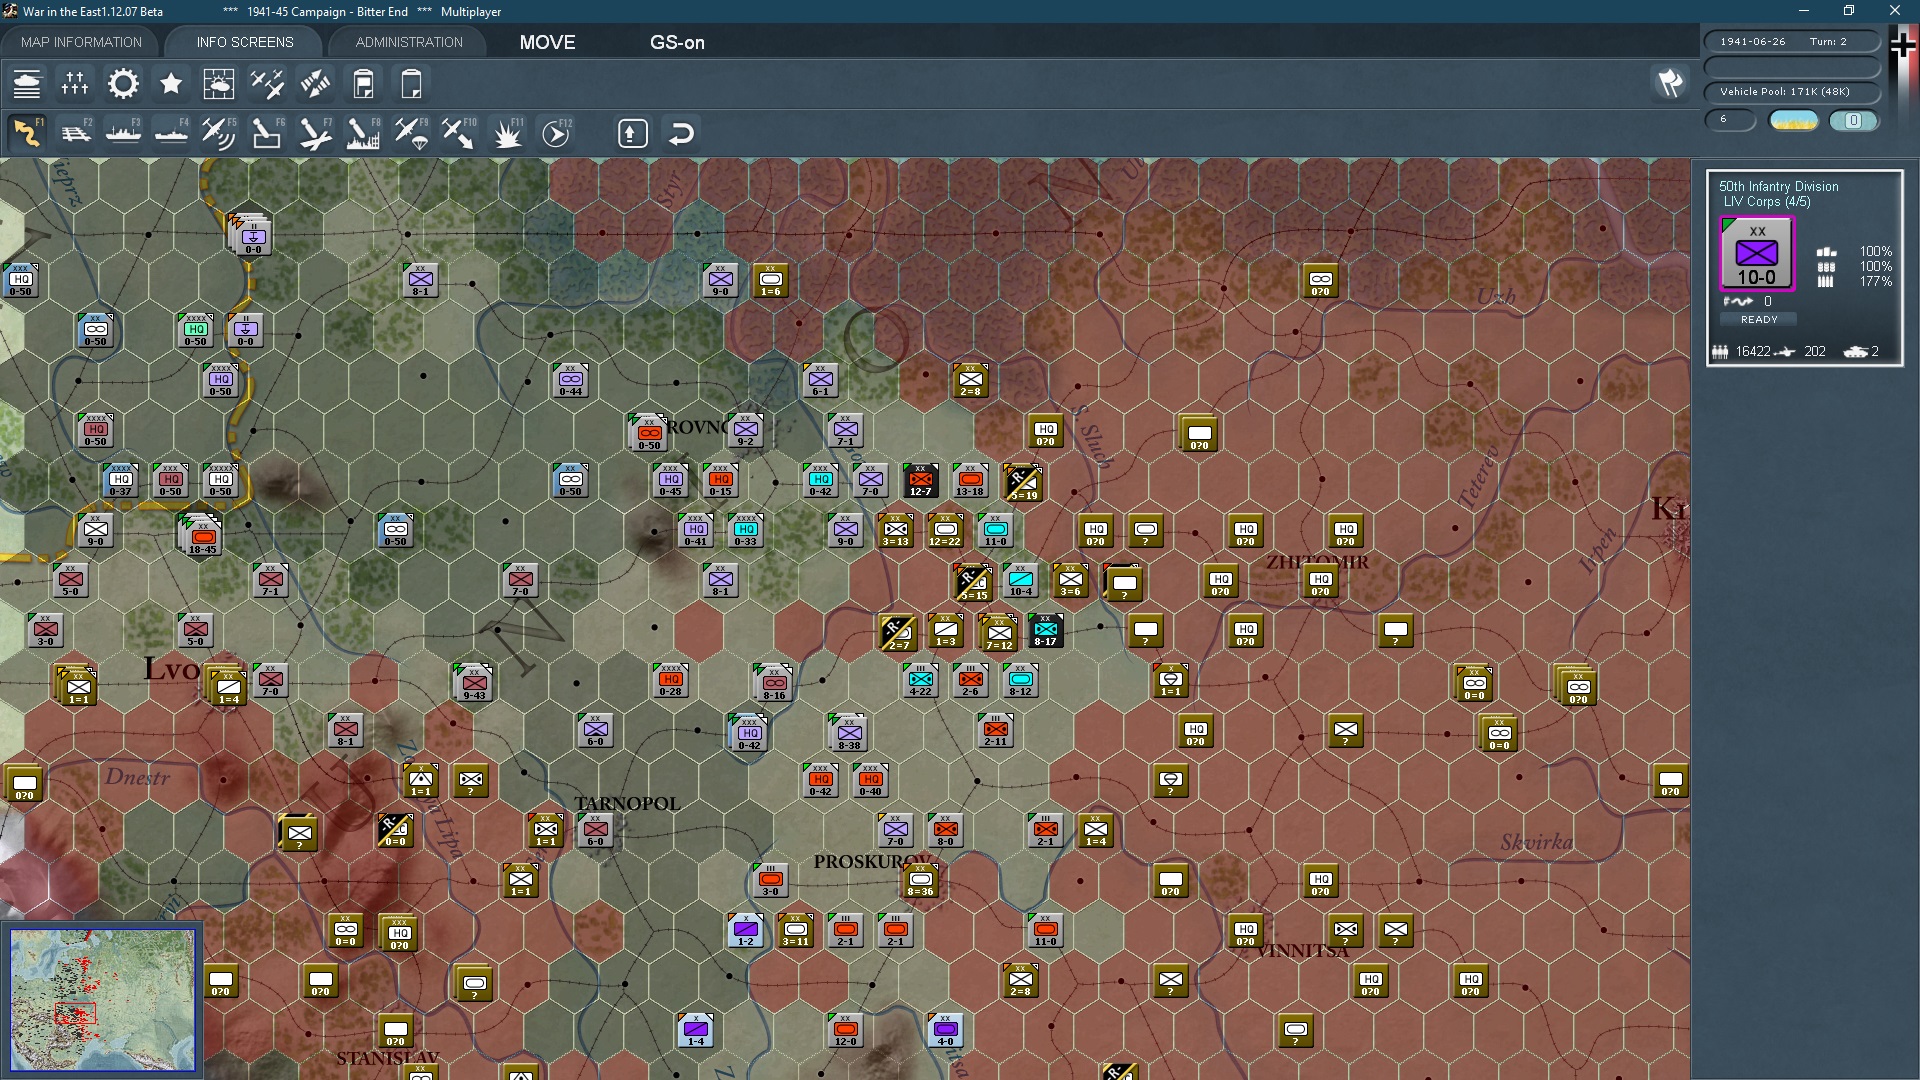Select the 8-36 Soviet unit at Proskurov
Screen dimensions: 1920x1080
pos(920,880)
